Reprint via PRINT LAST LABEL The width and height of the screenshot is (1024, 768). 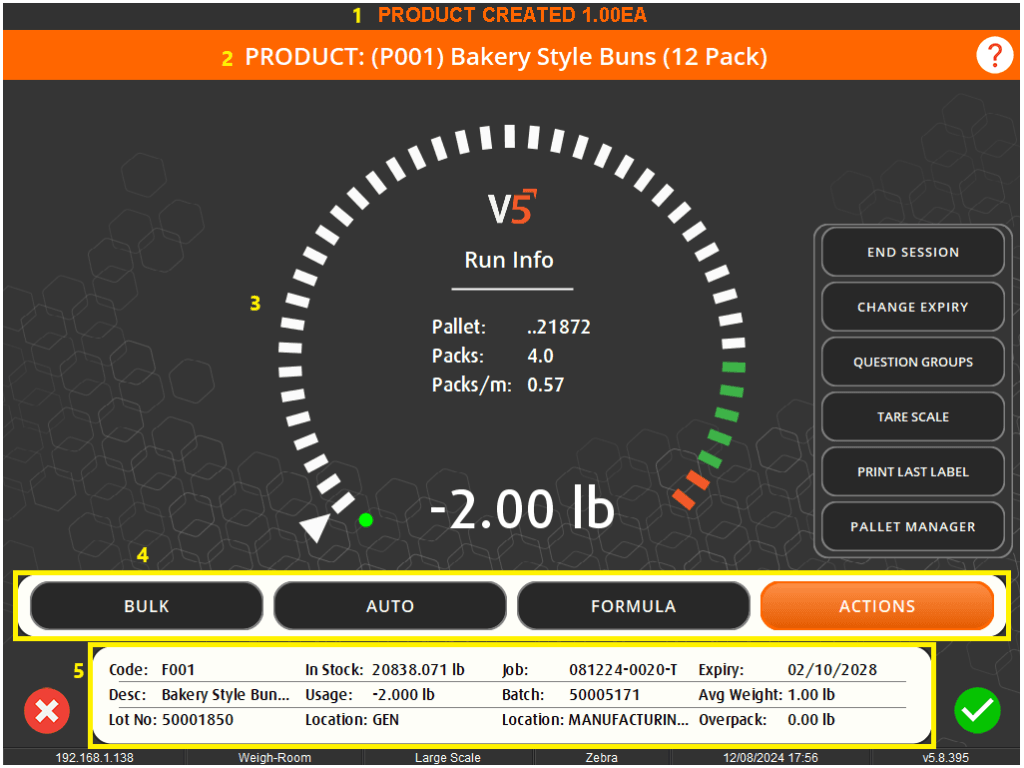pyautogui.click(x=912, y=472)
